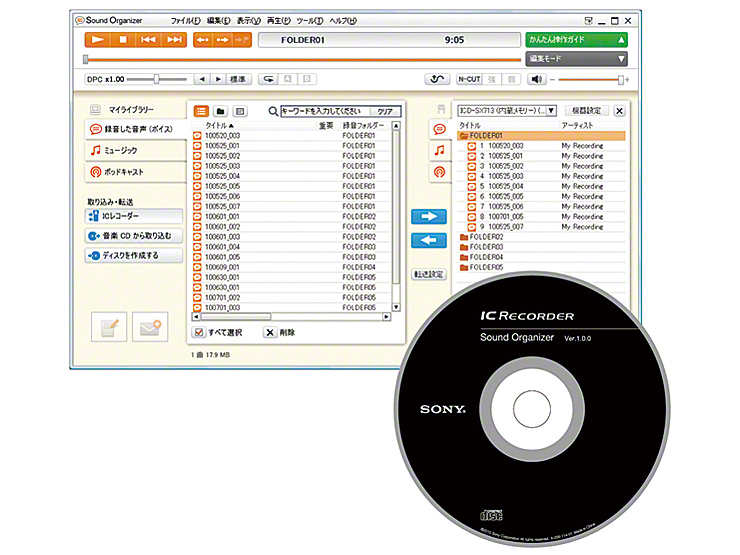Click the transfer-to-PC left arrow button
740x555 pixels.
coord(429,240)
